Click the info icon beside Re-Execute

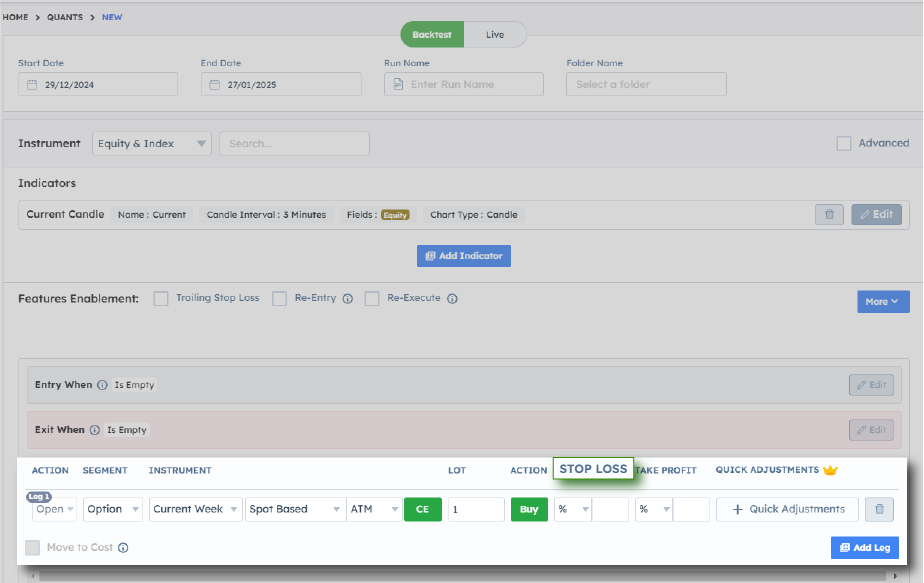(x=452, y=299)
